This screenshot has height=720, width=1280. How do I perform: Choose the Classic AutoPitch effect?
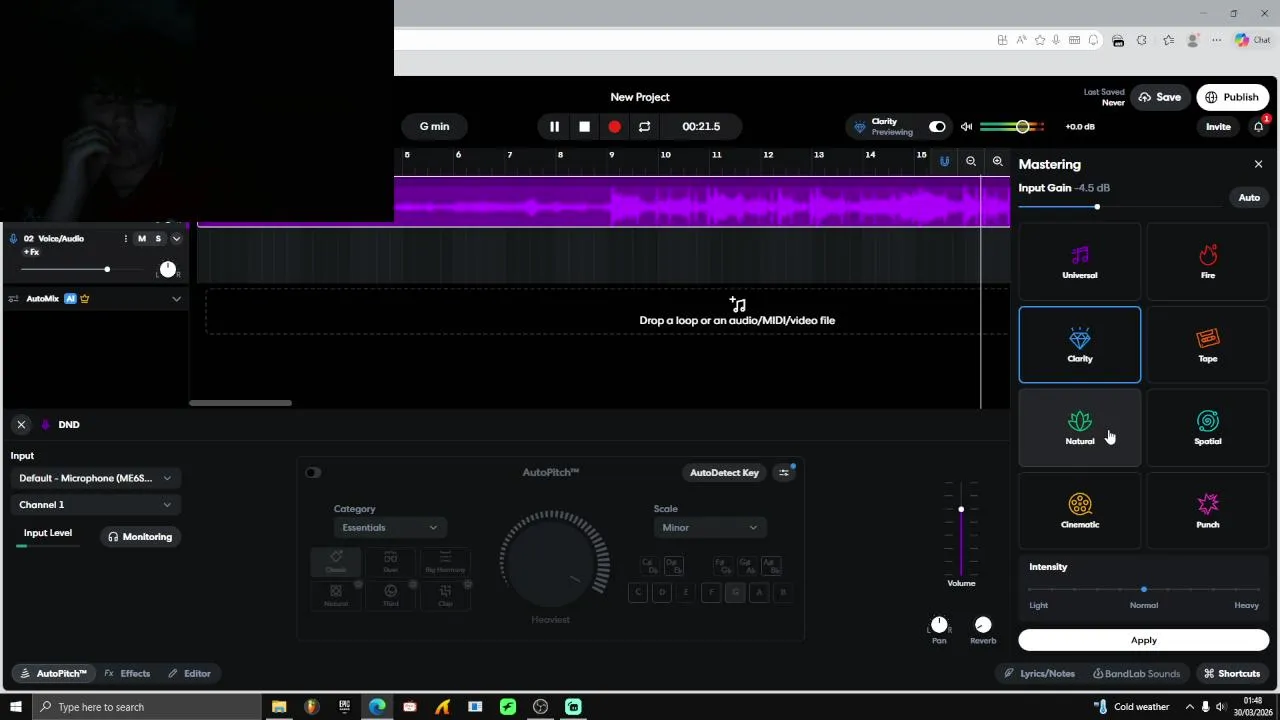point(336,562)
